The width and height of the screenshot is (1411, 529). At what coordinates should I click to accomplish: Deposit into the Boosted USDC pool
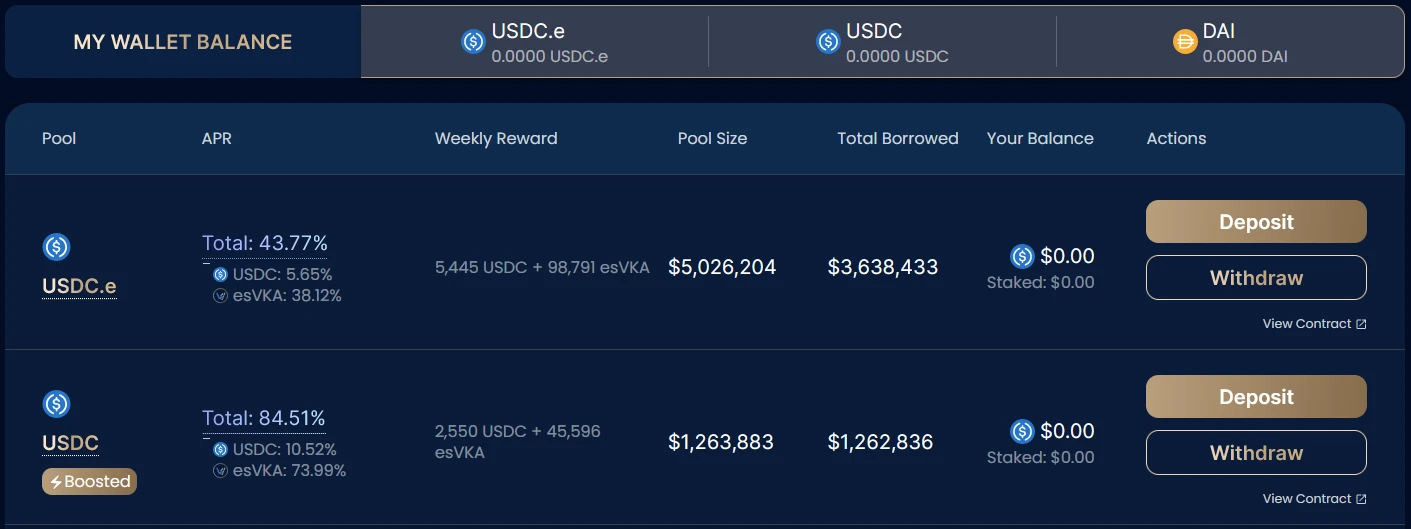click(x=1256, y=397)
